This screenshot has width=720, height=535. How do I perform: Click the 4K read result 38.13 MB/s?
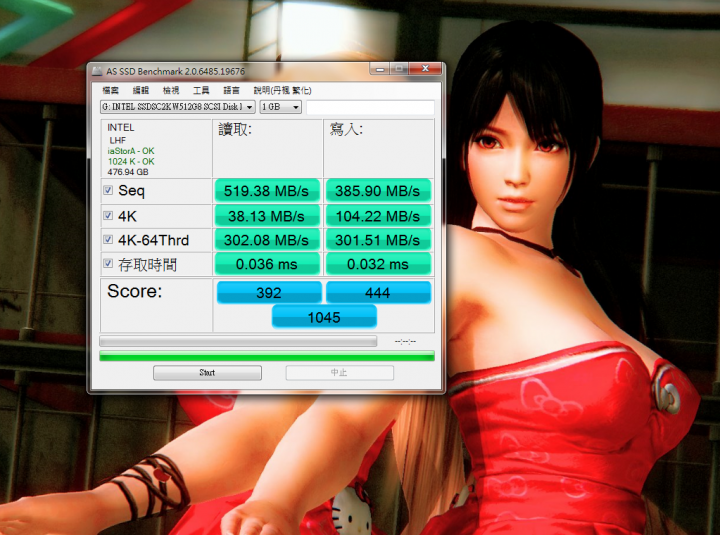point(267,216)
